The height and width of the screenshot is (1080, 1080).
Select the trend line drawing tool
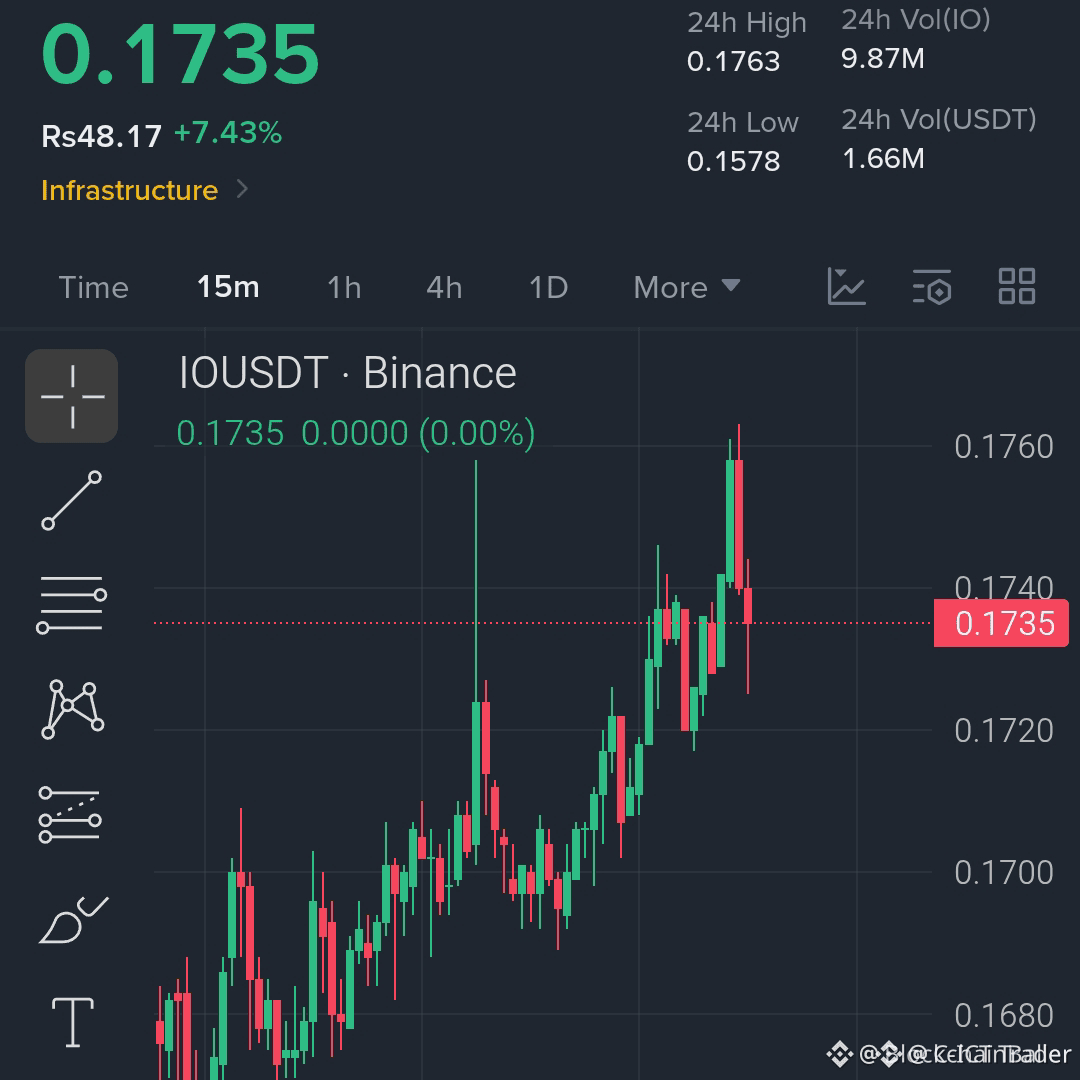72,501
